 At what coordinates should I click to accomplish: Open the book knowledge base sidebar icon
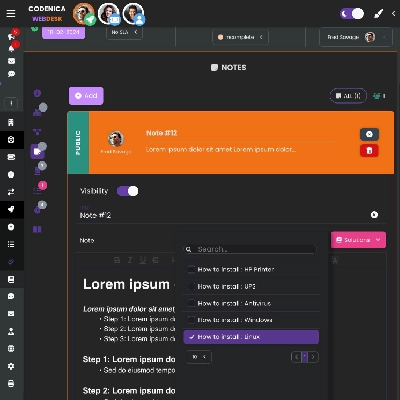(x=11, y=279)
